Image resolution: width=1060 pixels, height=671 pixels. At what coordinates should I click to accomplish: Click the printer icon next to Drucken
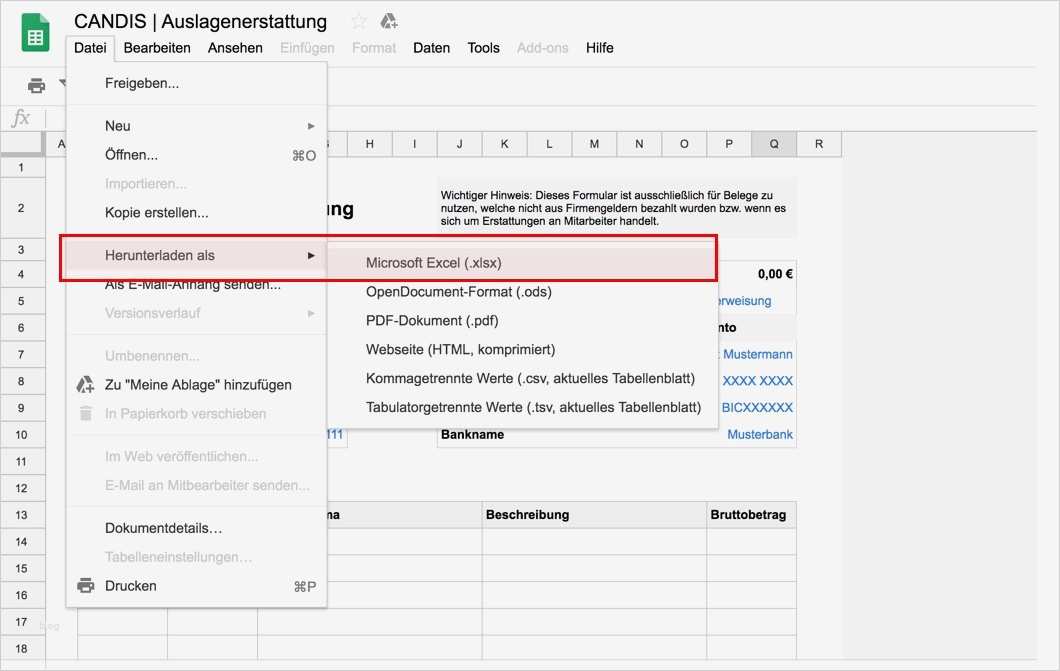tap(86, 585)
